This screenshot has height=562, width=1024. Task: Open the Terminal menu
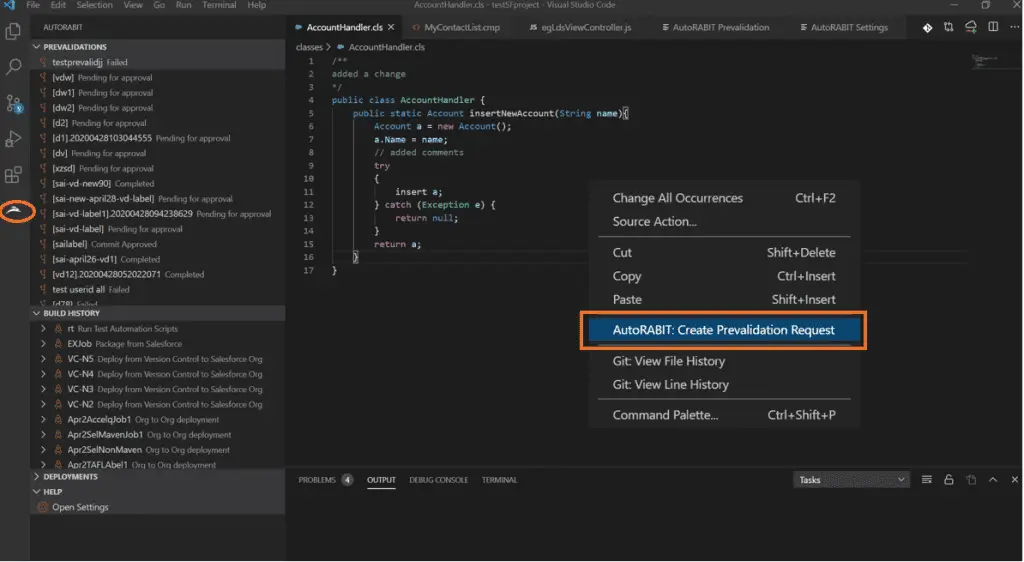(x=219, y=5)
